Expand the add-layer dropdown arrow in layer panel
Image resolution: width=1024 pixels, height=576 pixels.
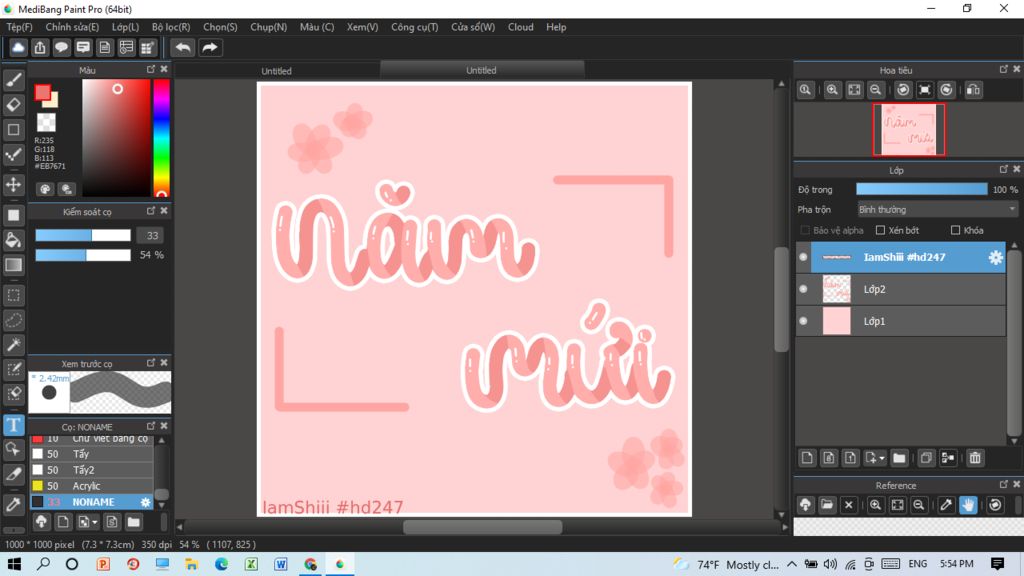pyautogui.click(x=881, y=458)
